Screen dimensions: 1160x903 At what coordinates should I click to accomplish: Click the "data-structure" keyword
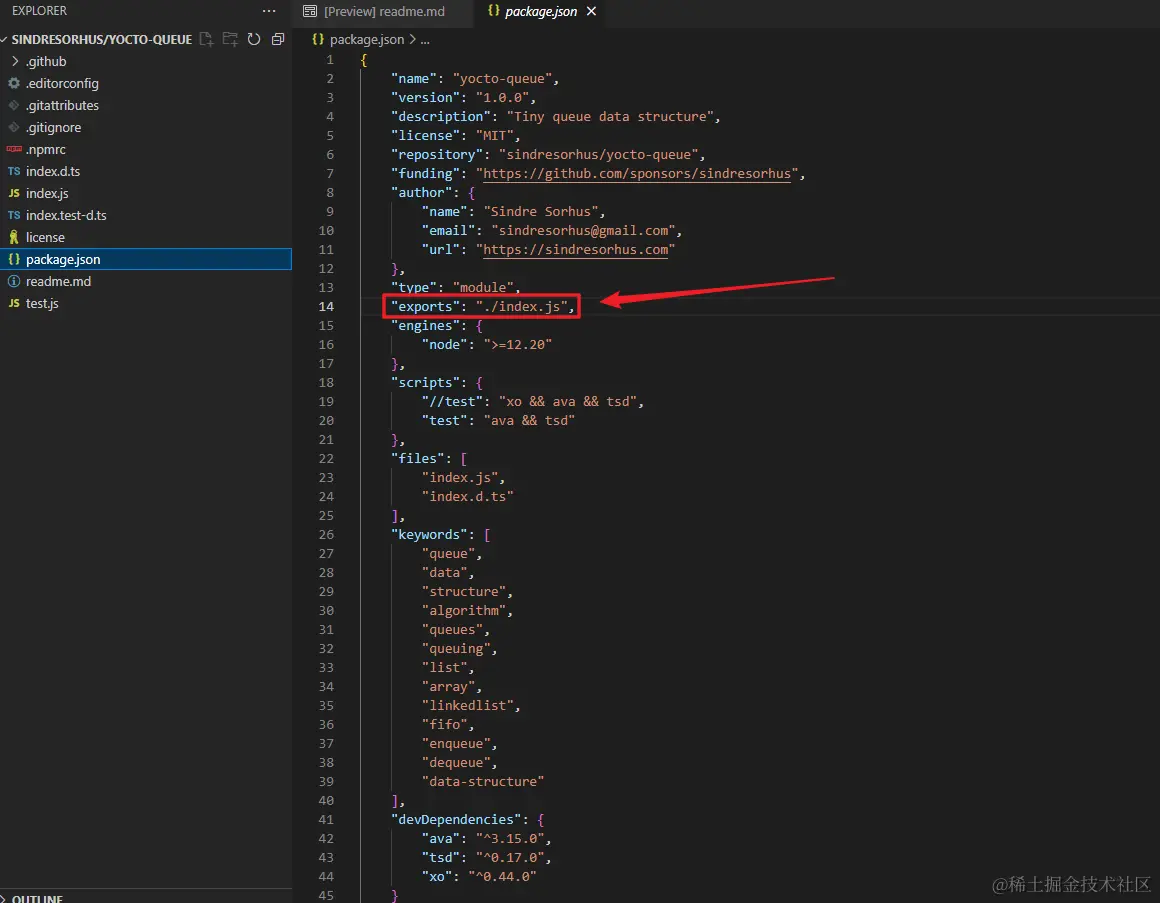pos(483,782)
